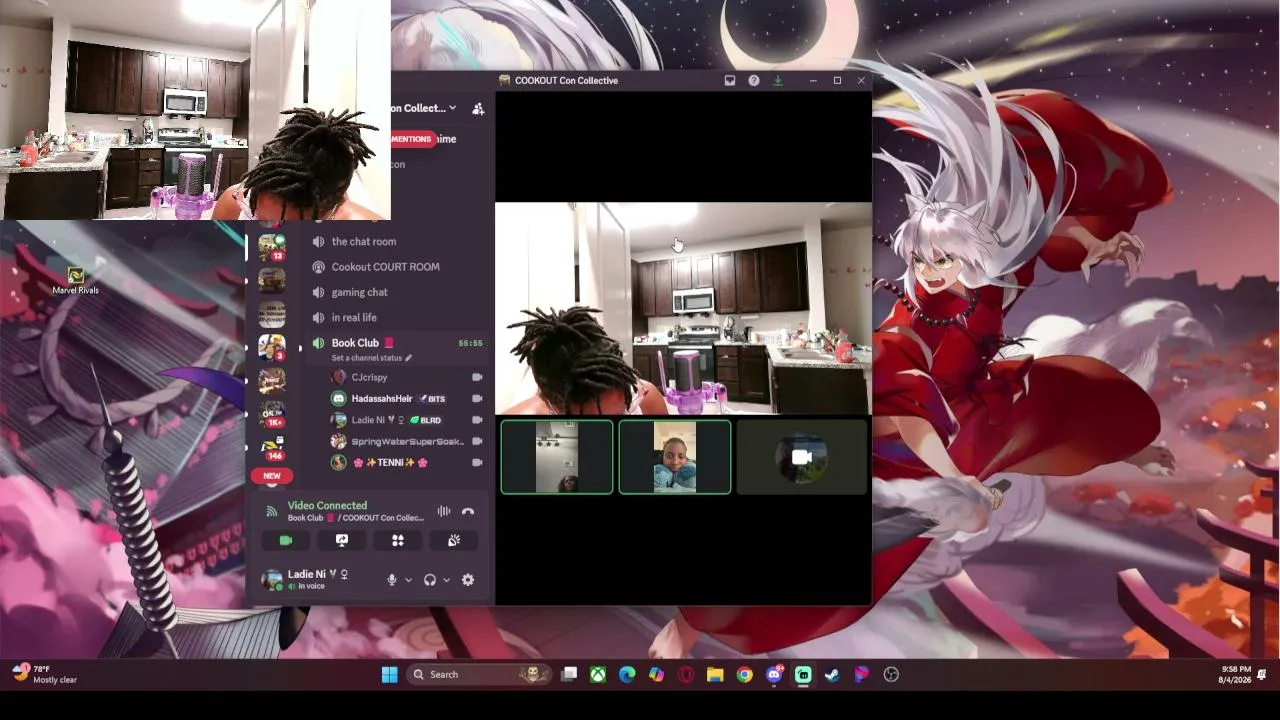The width and height of the screenshot is (1280, 720).
Task: Click the camera icon beside HadassahsHeir
Action: (477, 398)
